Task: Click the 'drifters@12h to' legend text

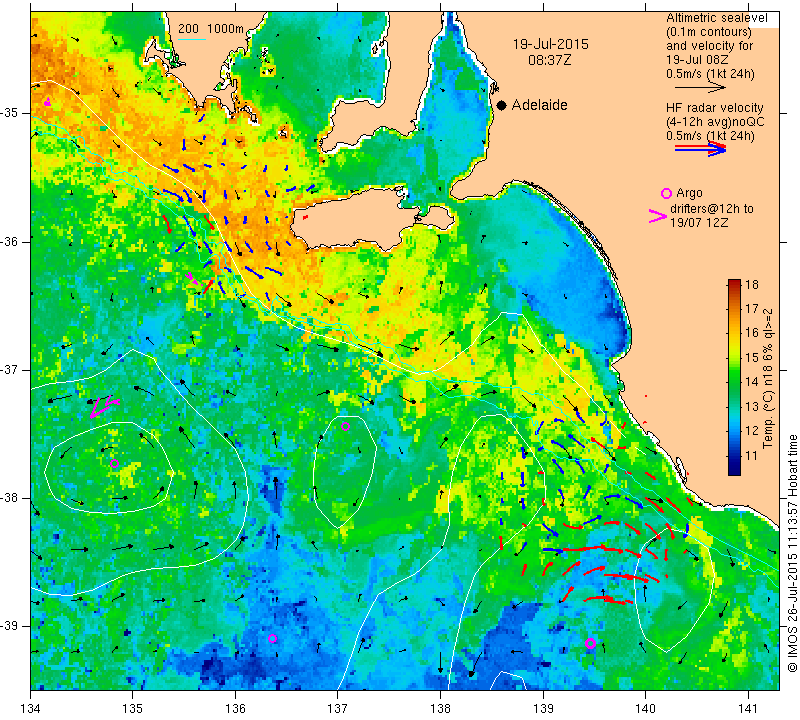Action: click(x=711, y=209)
